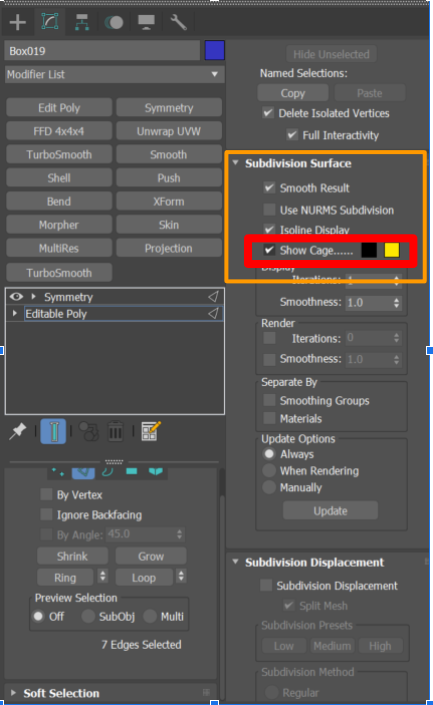
Task: Click the Box019 blue object color swatch
Action: pos(214,50)
